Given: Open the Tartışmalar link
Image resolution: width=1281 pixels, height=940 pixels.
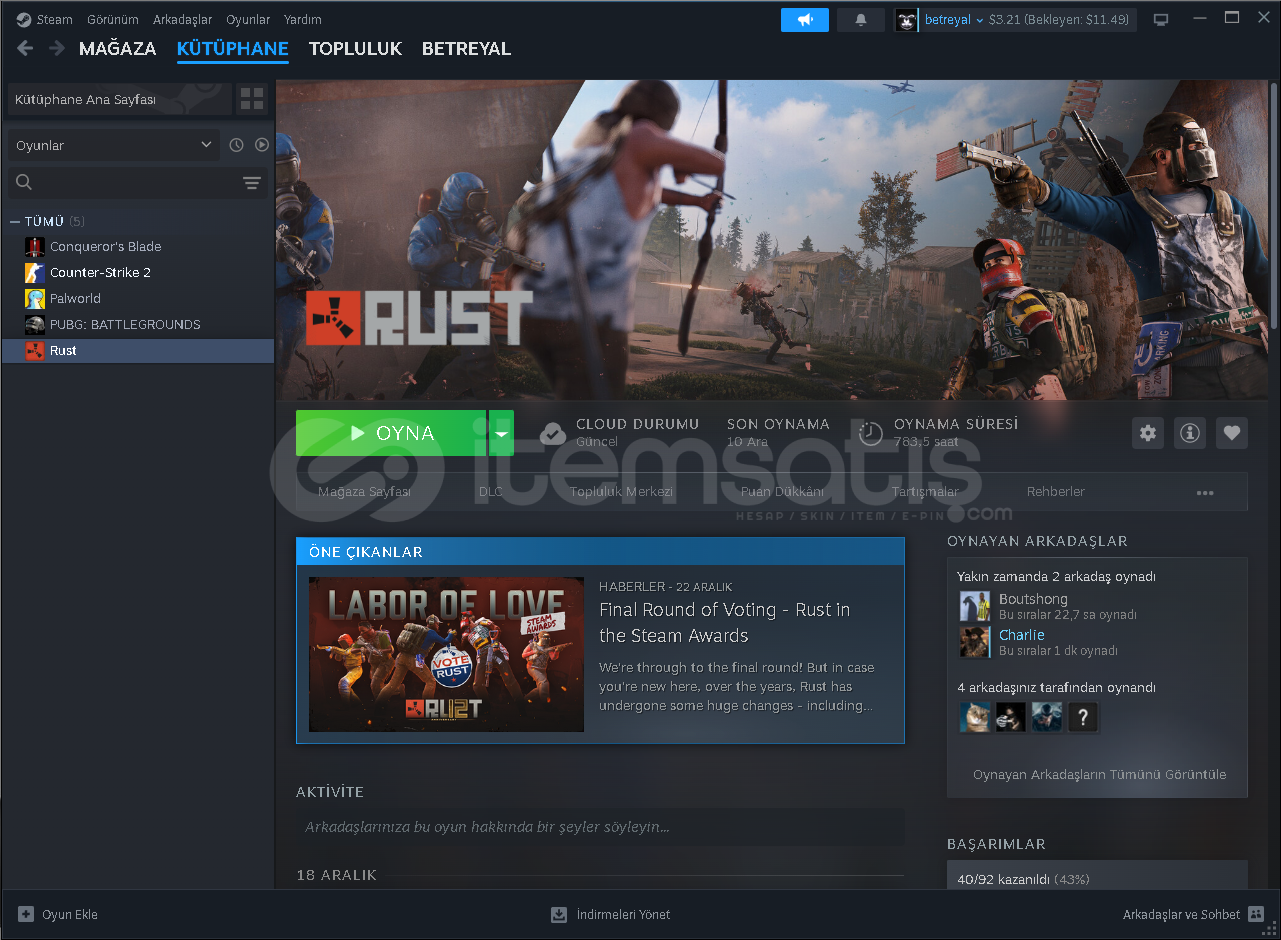Looking at the screenshot, I should [x=925, y=492].
